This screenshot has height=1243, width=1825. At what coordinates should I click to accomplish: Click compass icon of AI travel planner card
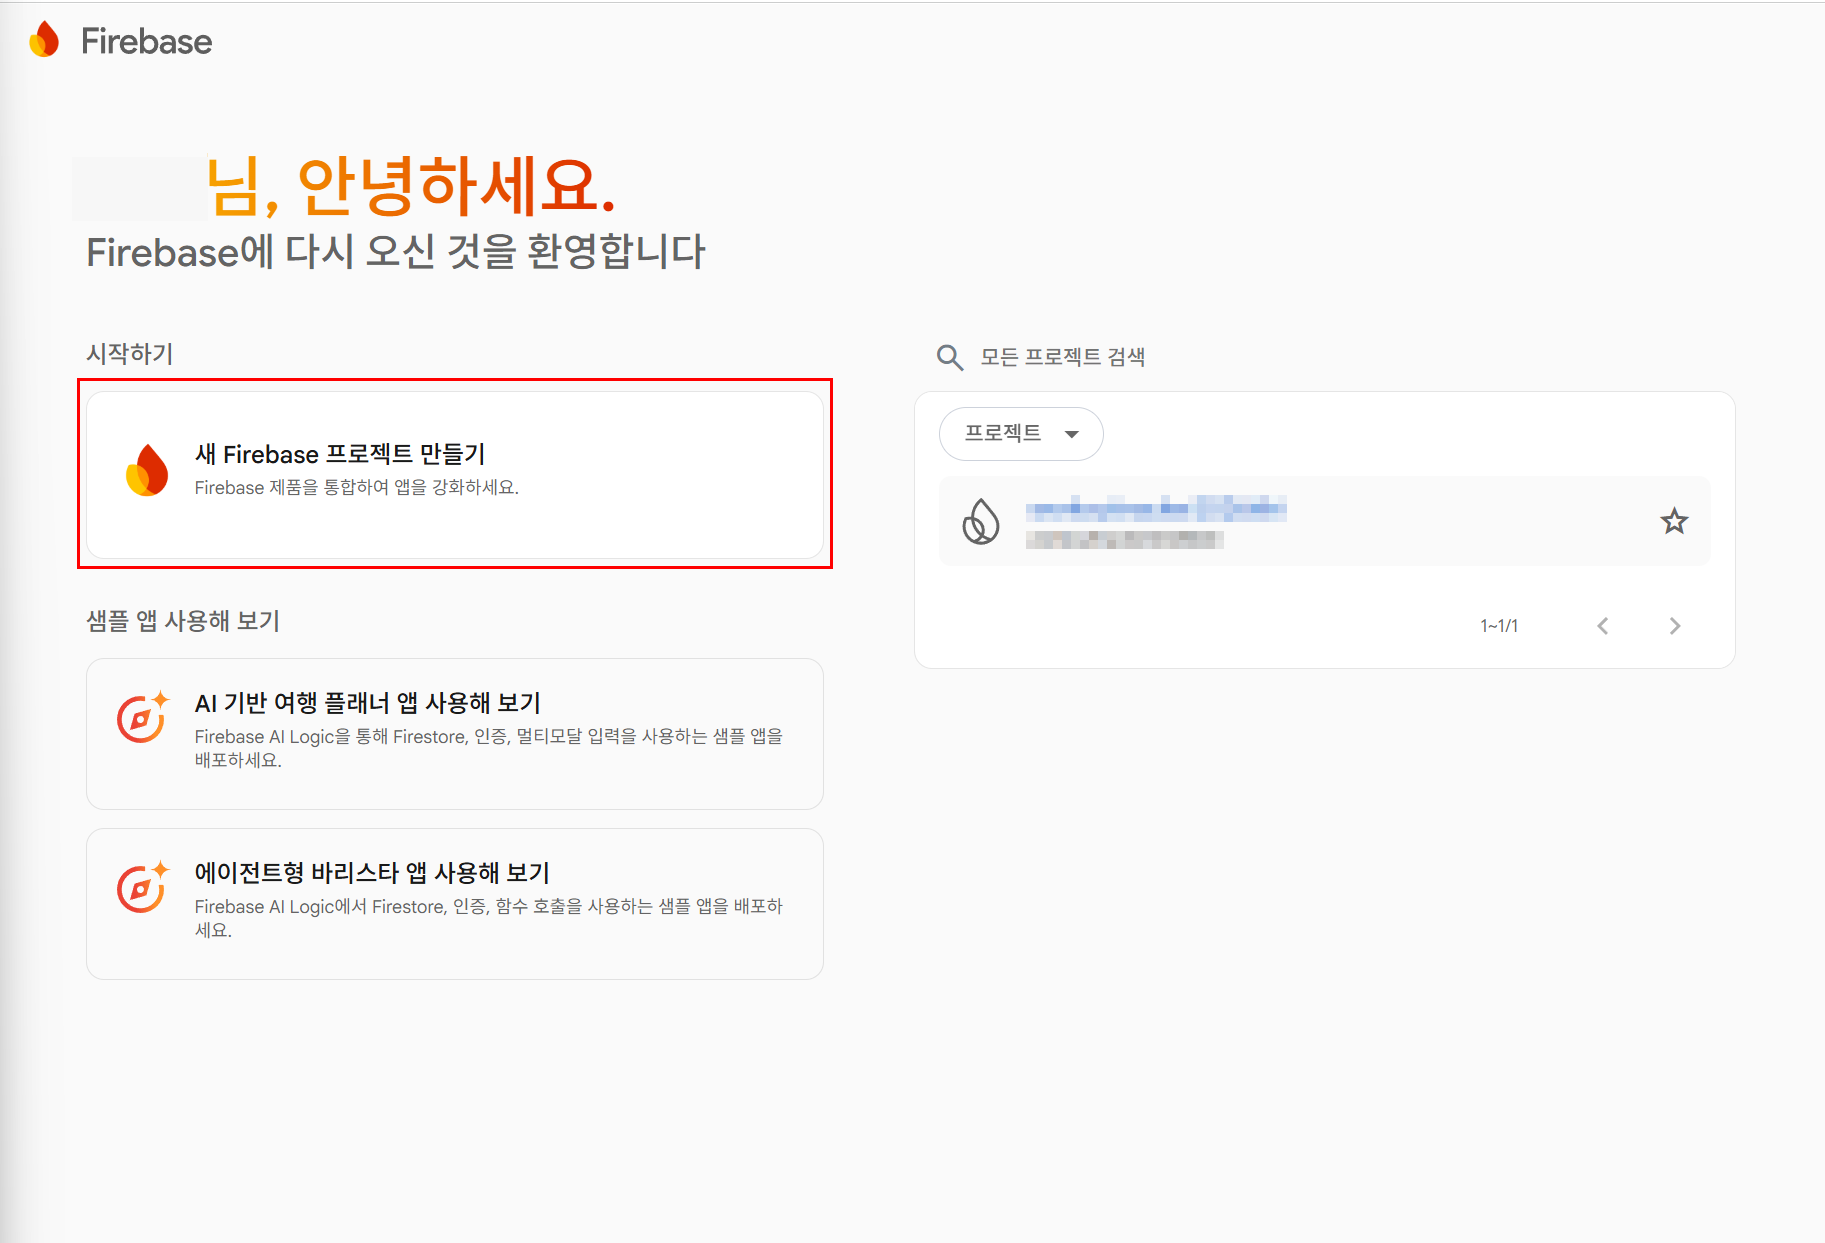click(x=142, y=717)
